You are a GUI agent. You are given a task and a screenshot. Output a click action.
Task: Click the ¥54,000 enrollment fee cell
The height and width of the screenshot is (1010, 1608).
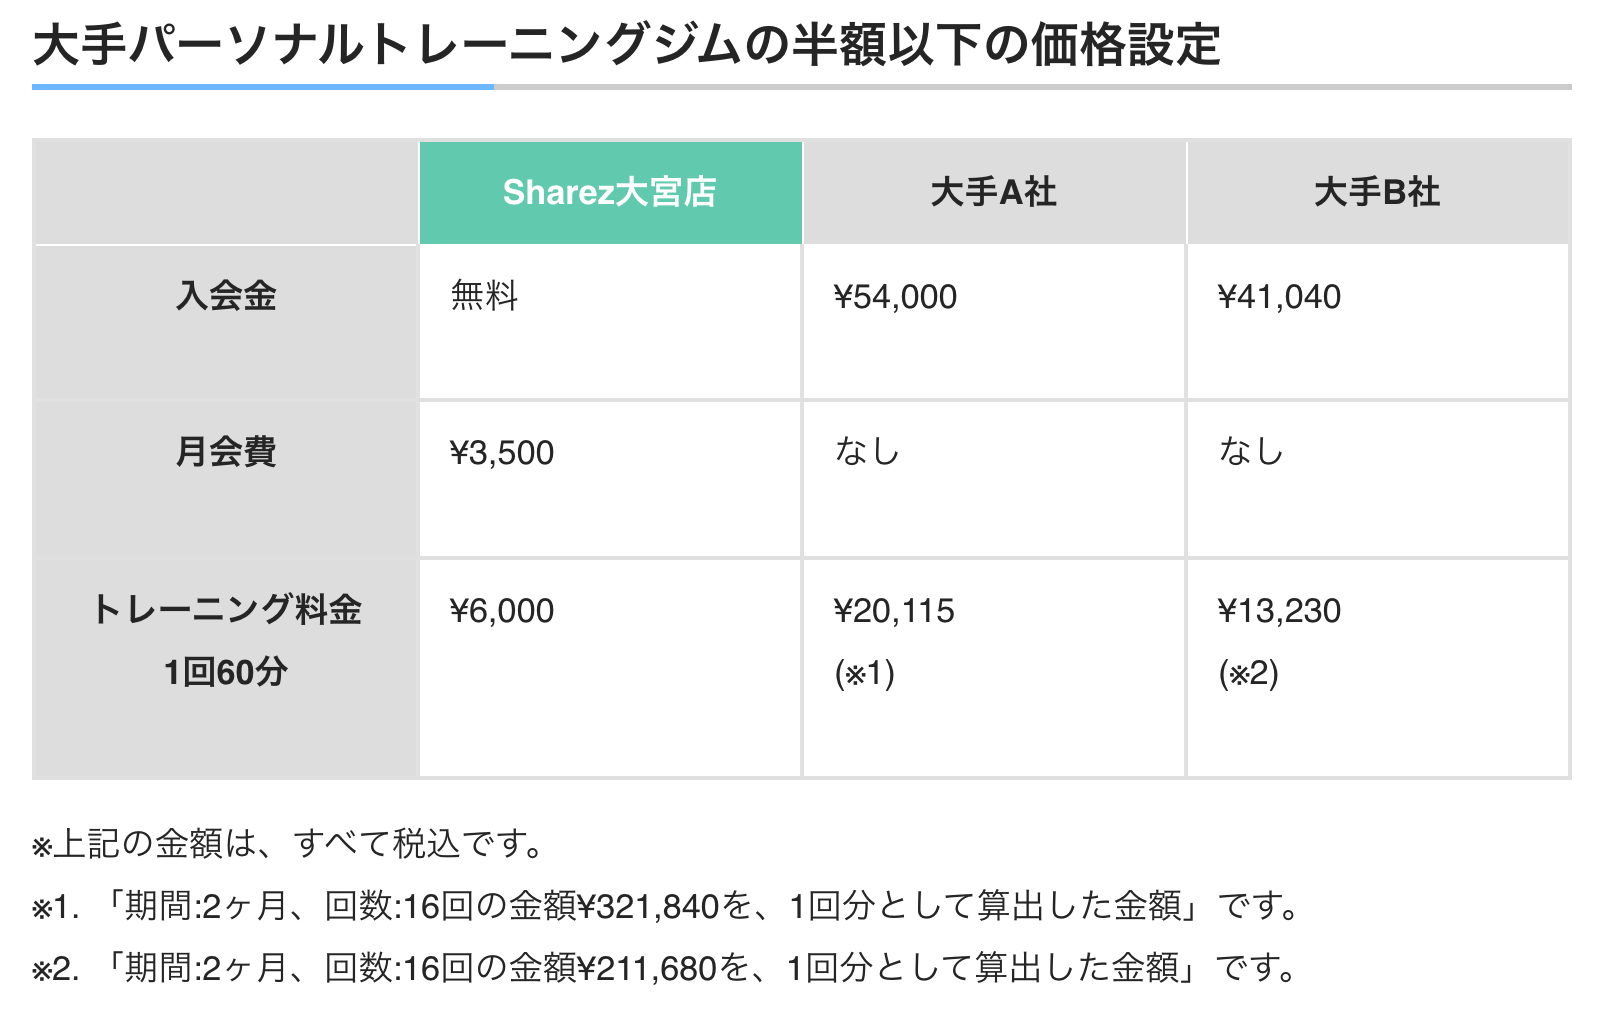[x=895, y=297]
